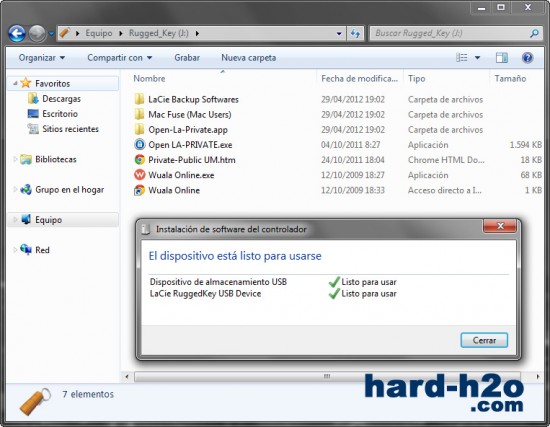Click the horizontal scrollbar thumb
This screenshot has height=427, width=550.
pos(327,376)
